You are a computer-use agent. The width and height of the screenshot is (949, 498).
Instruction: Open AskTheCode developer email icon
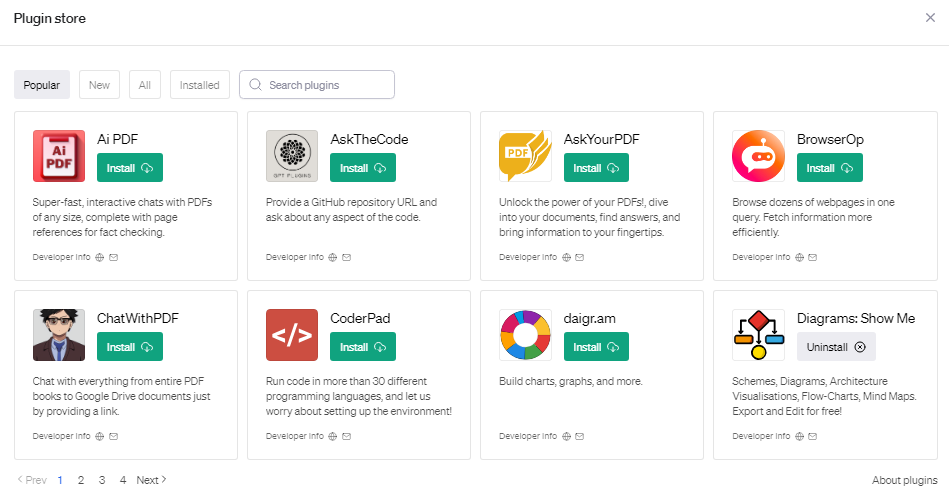346,257
